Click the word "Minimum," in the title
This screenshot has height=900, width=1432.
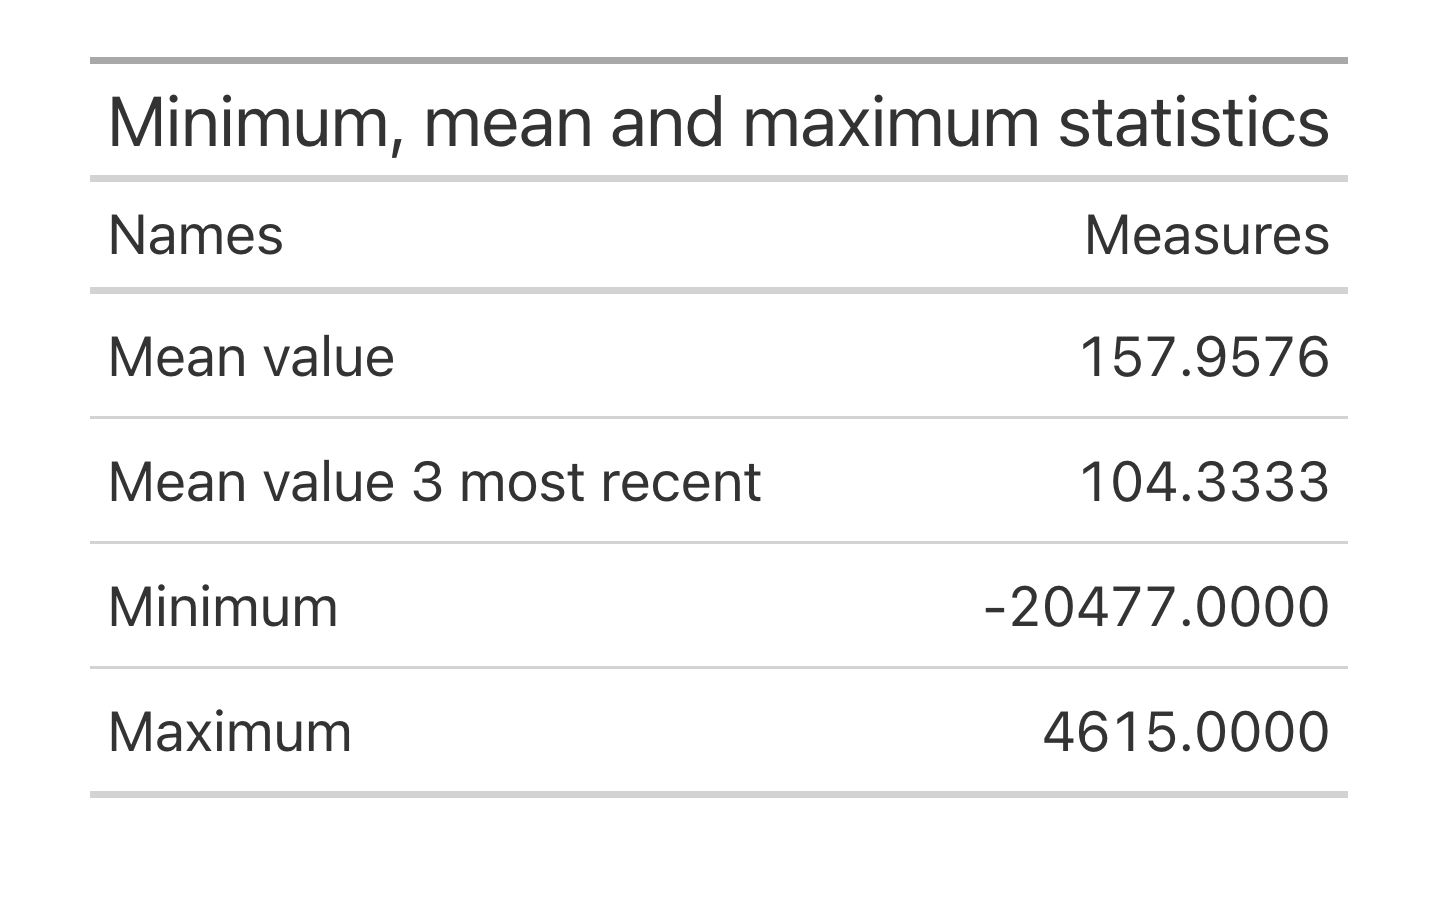pos(255,122)
